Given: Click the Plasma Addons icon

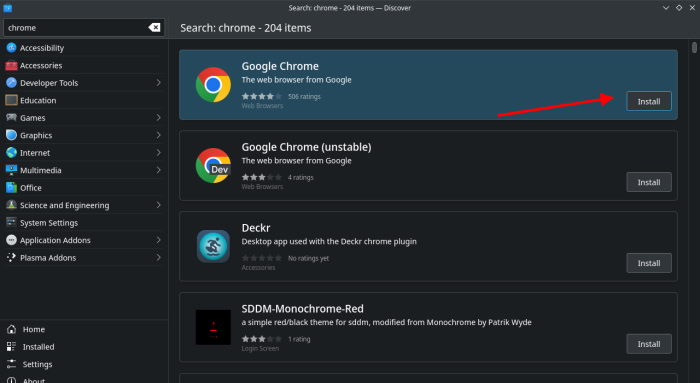Looking at the screenshot, I should 12,258.
